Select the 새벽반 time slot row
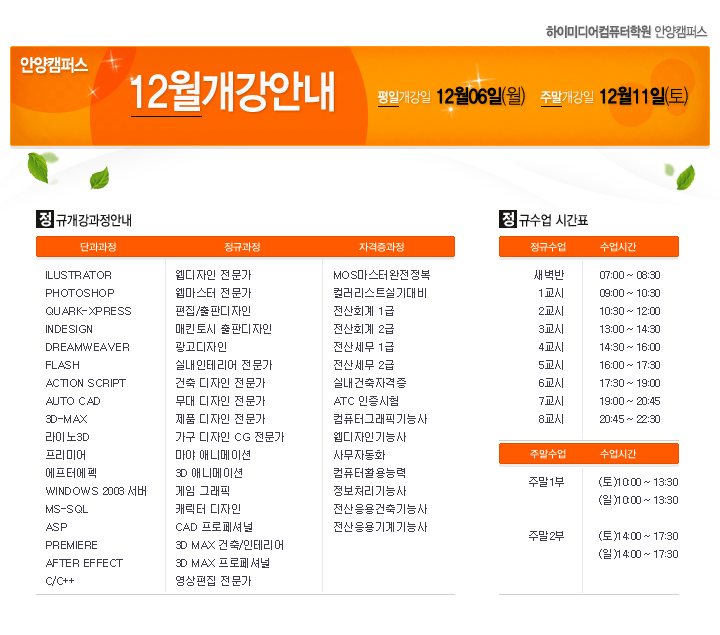The image size is (720, 635). [x=549, y=275]
